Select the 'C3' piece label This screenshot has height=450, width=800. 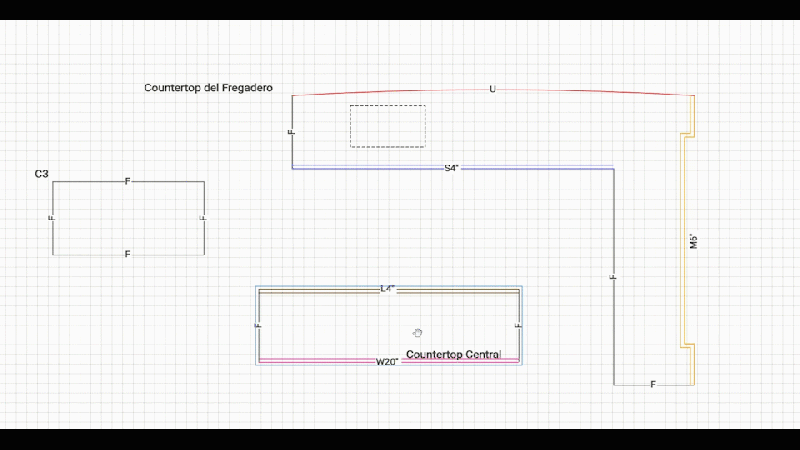tap(41, 174)
